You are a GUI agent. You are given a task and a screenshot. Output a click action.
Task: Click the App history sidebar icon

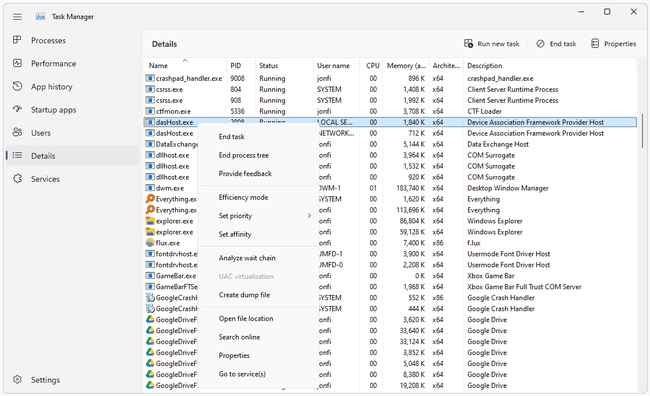(17, 86)
